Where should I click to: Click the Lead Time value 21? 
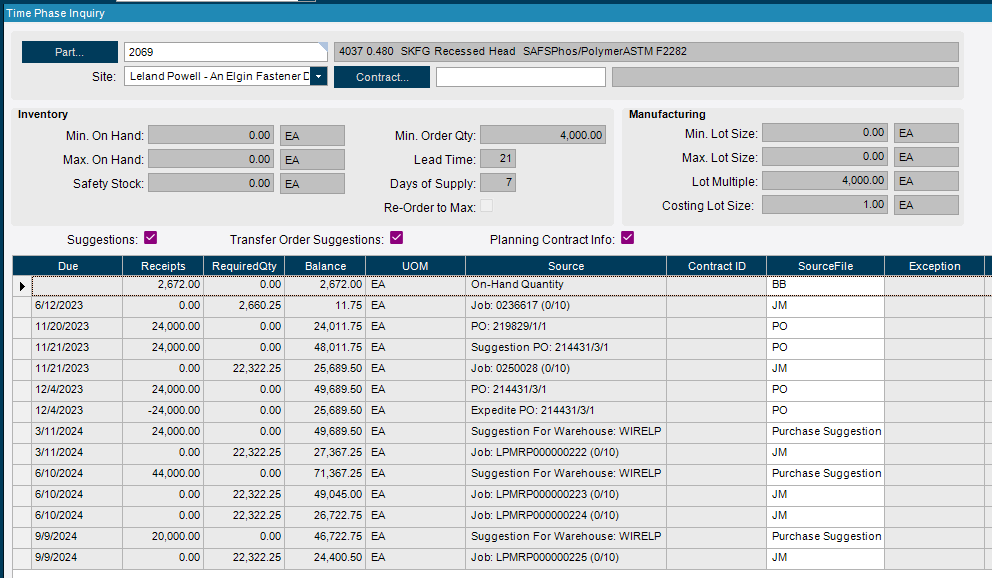click(x=498, y=158)
